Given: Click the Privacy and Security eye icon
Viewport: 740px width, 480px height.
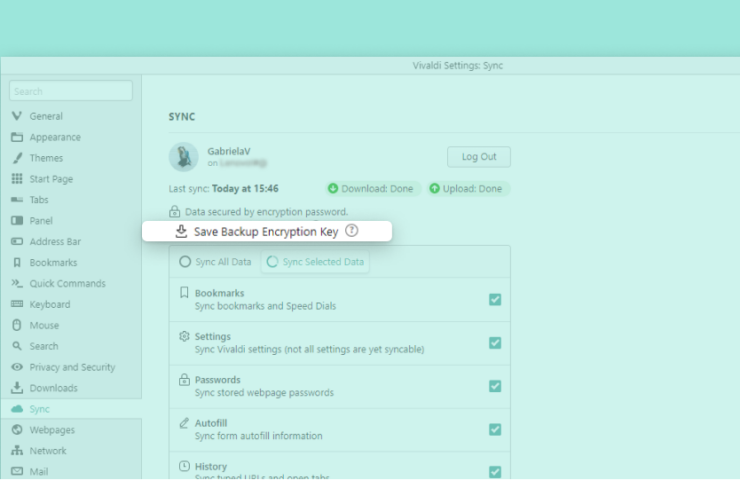Looking at the screenshot, I should (17, 367).
